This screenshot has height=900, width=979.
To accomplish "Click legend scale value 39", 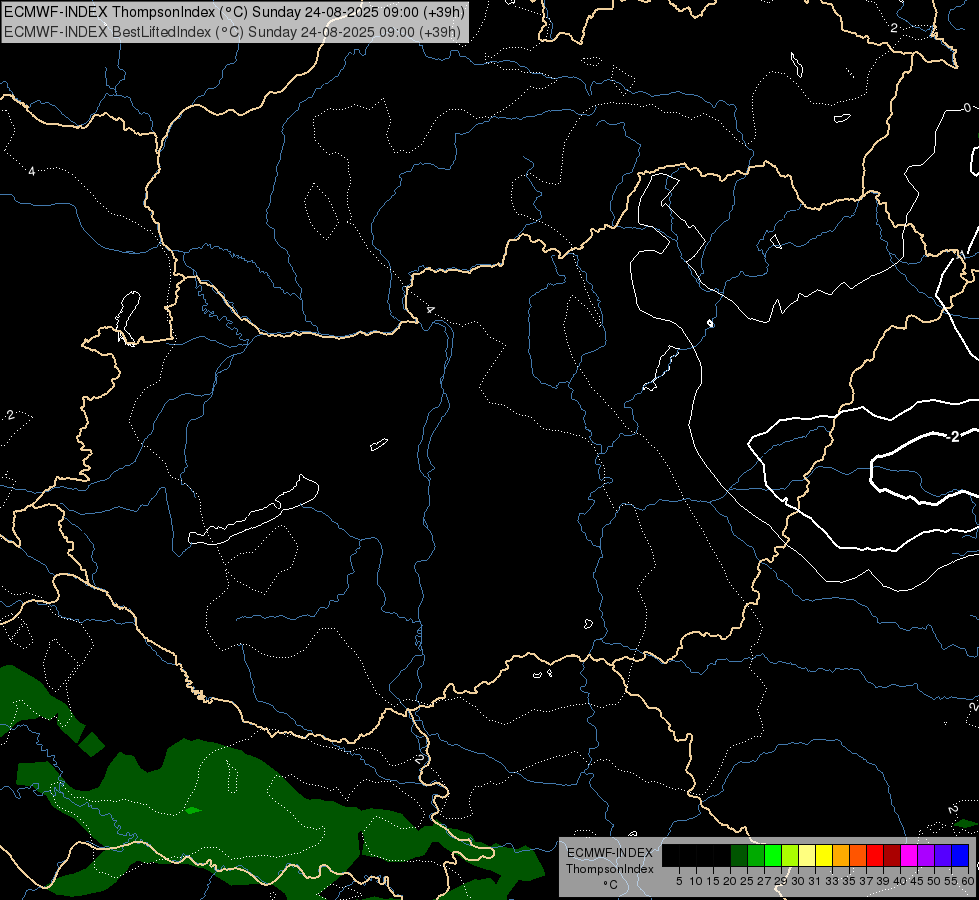I will pos(883,881).
